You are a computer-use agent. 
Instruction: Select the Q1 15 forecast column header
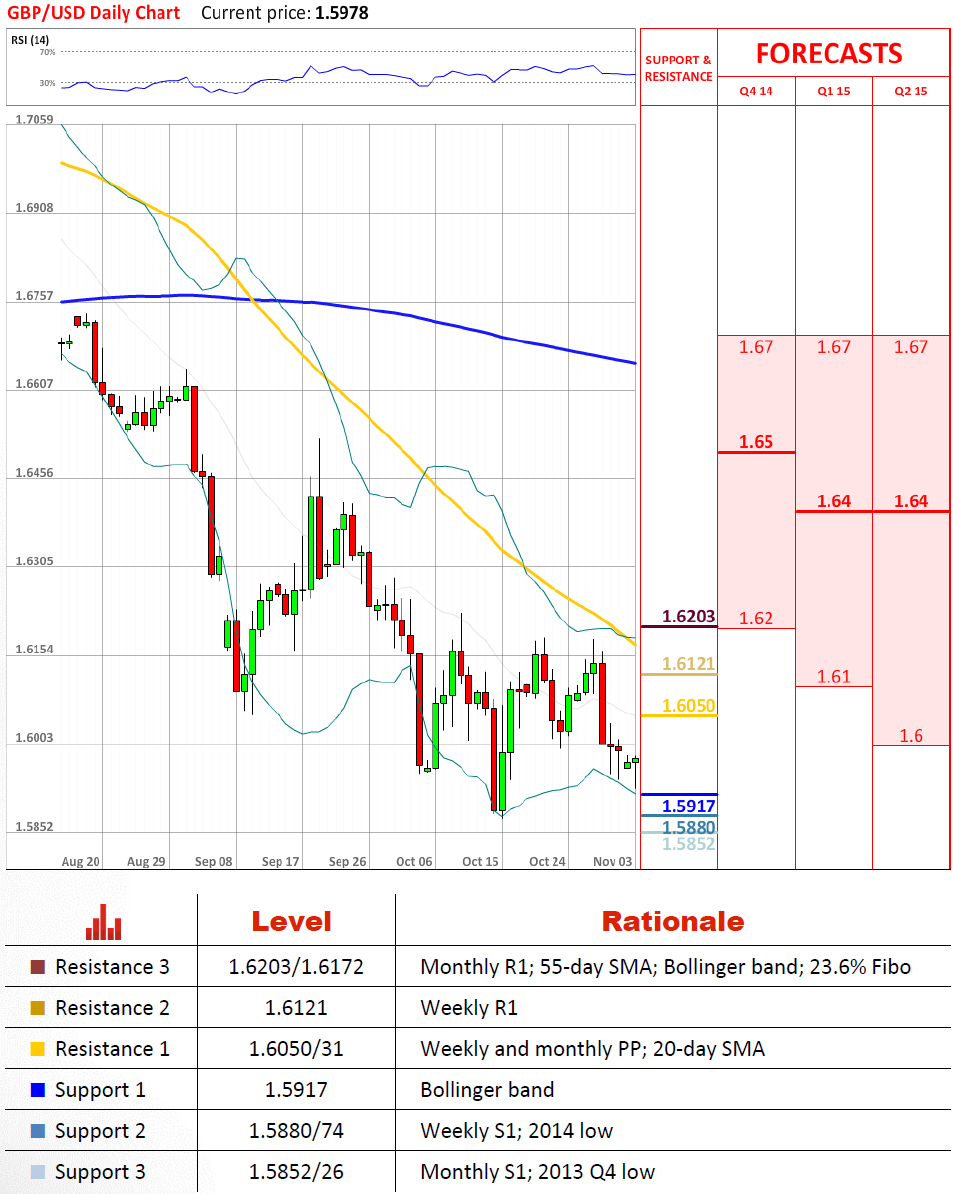(x=833, y=91)
